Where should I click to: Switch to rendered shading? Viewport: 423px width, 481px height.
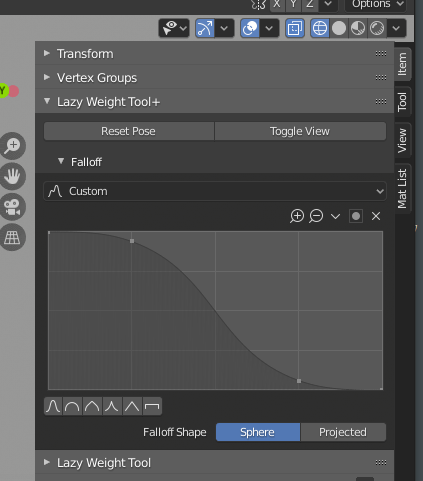pos(377,28)
